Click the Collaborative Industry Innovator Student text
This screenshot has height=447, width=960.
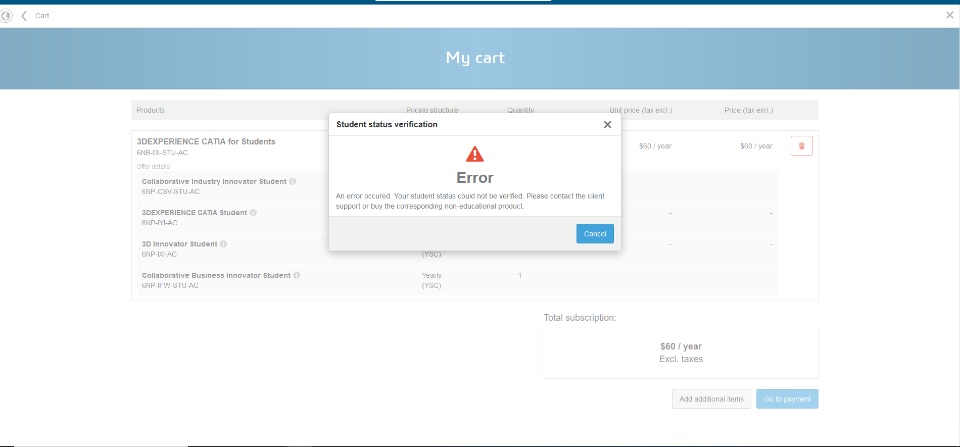[214, 181]
